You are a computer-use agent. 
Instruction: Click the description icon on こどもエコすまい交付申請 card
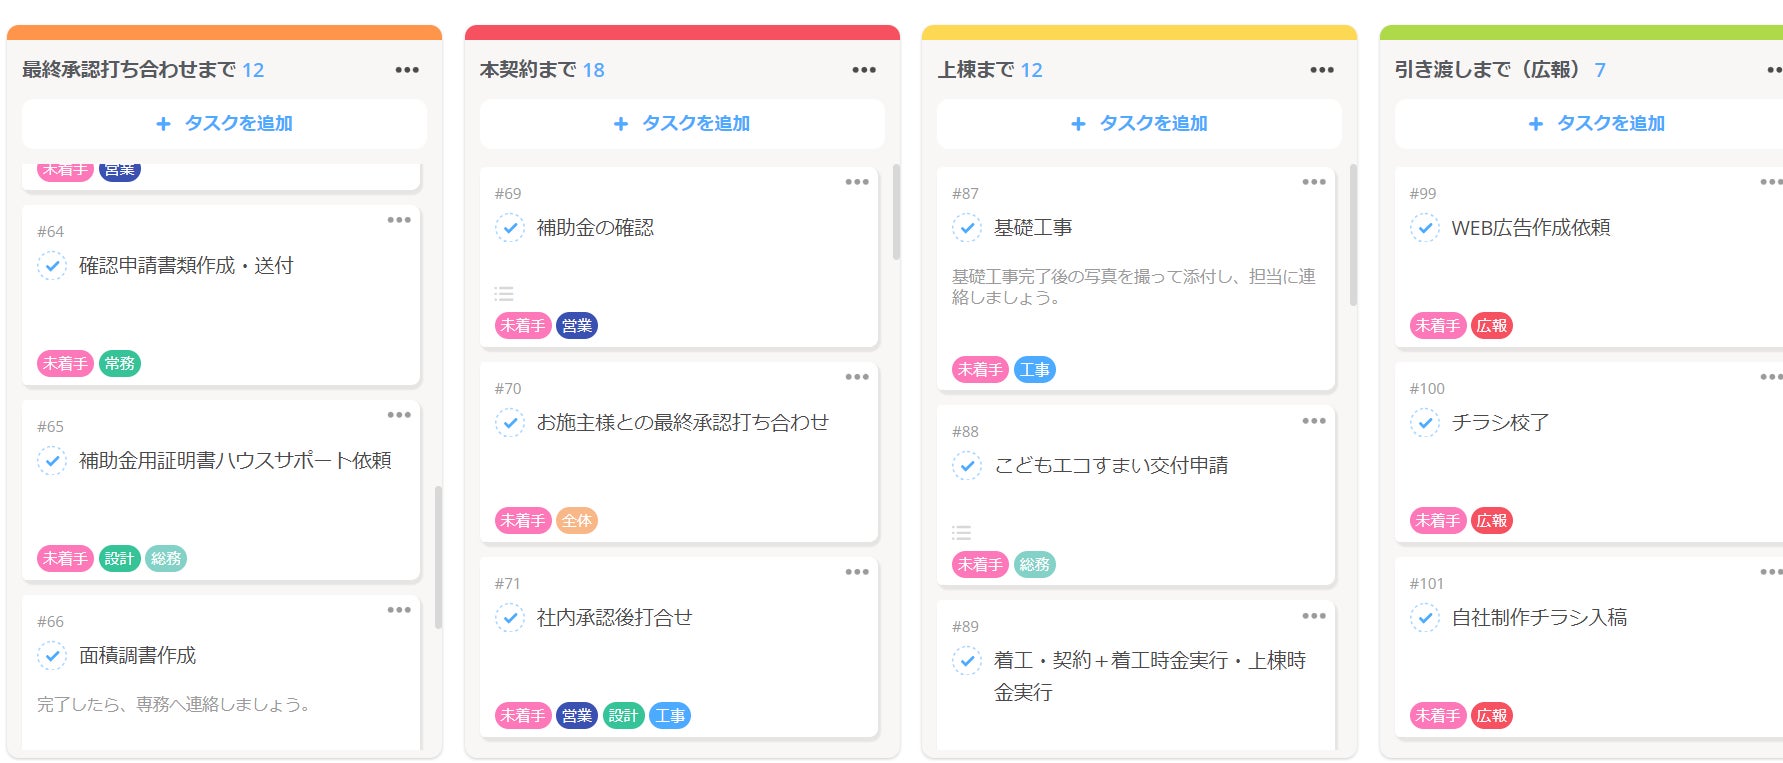(x=961, y=533)
